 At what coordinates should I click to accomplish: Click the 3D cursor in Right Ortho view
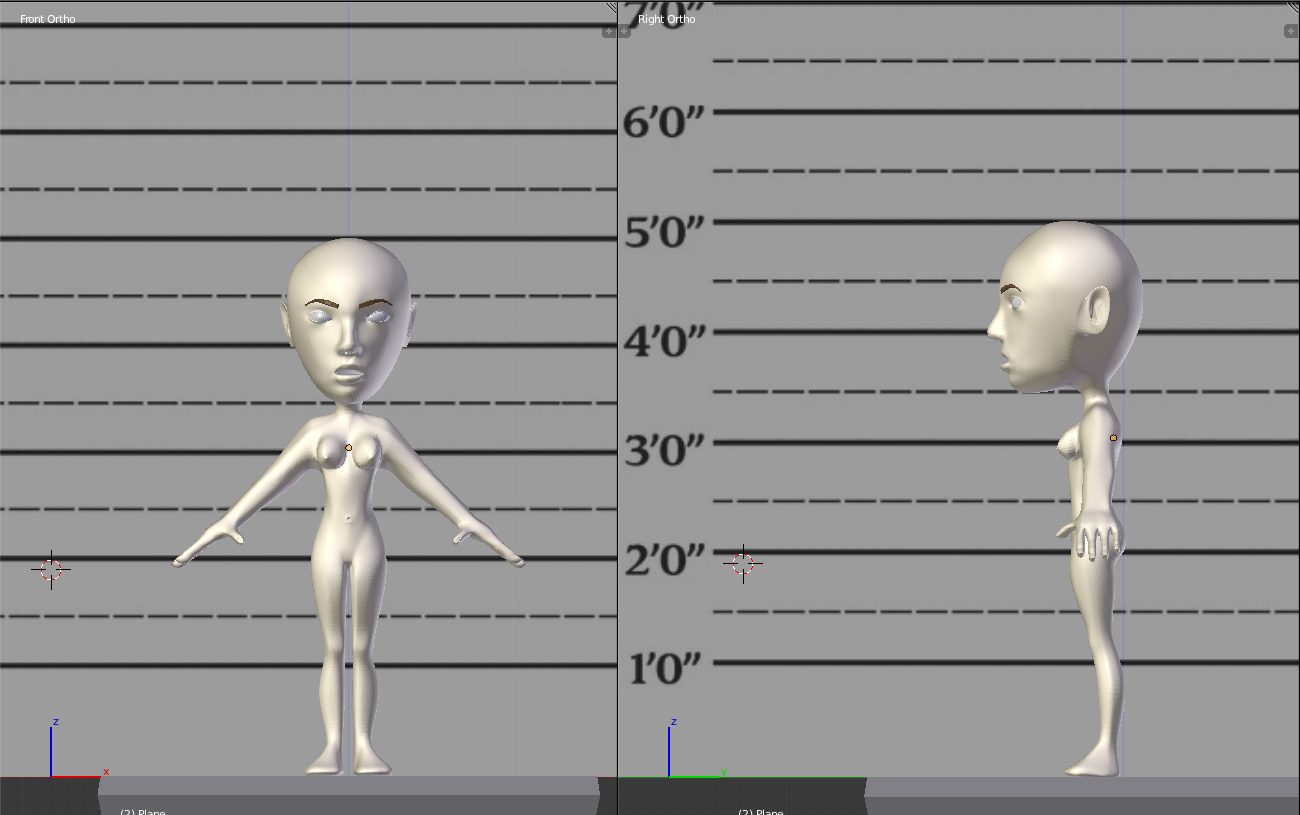click(x=743, y=563)
